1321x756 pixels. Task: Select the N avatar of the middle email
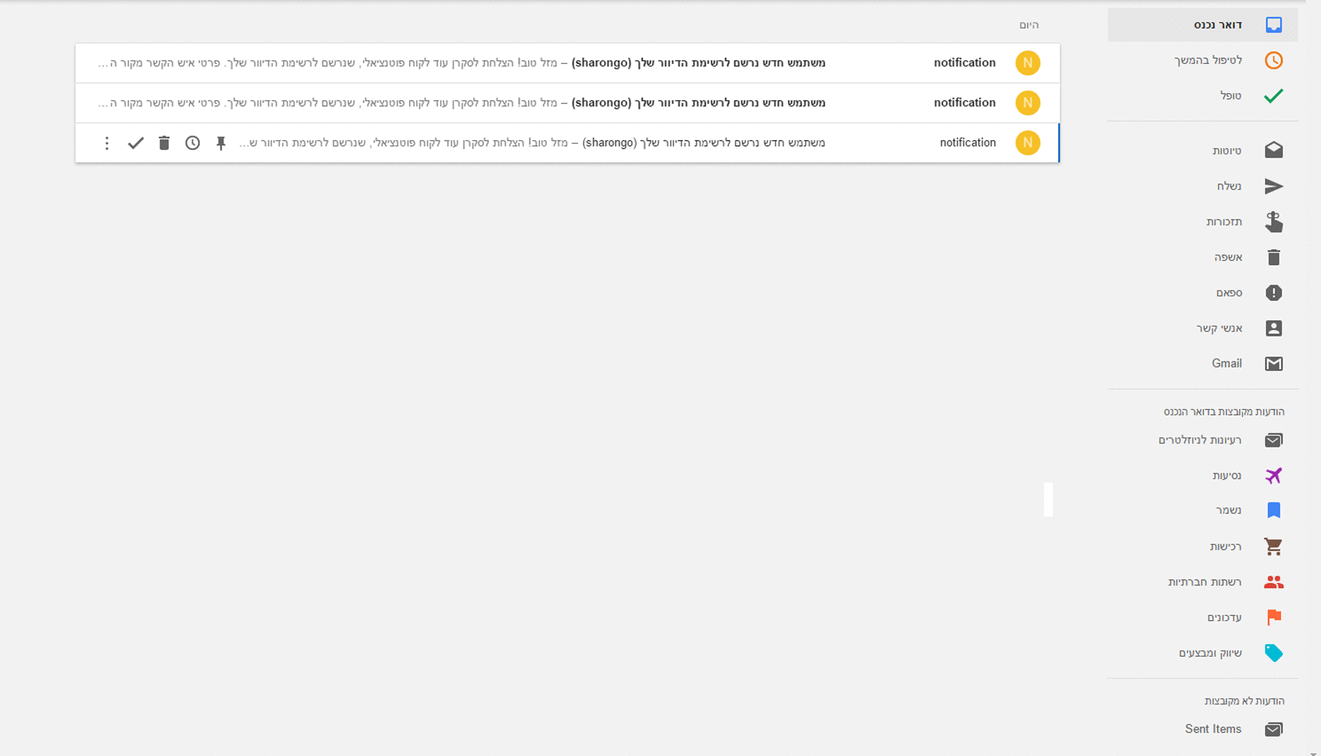point(1028,103)
